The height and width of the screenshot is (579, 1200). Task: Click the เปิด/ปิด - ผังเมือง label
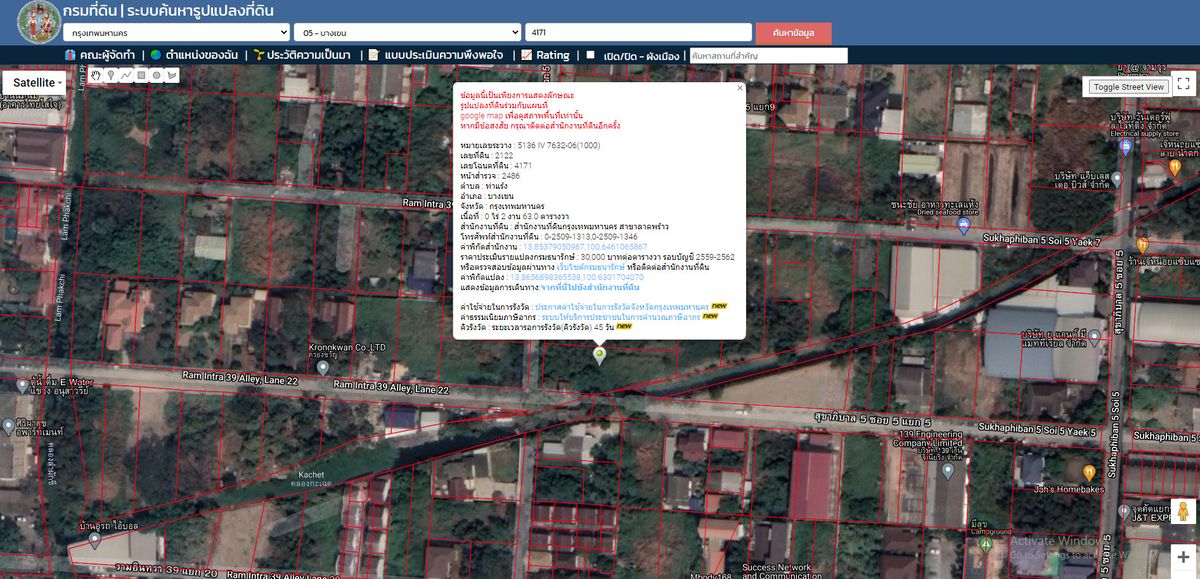tap(642, 55)
